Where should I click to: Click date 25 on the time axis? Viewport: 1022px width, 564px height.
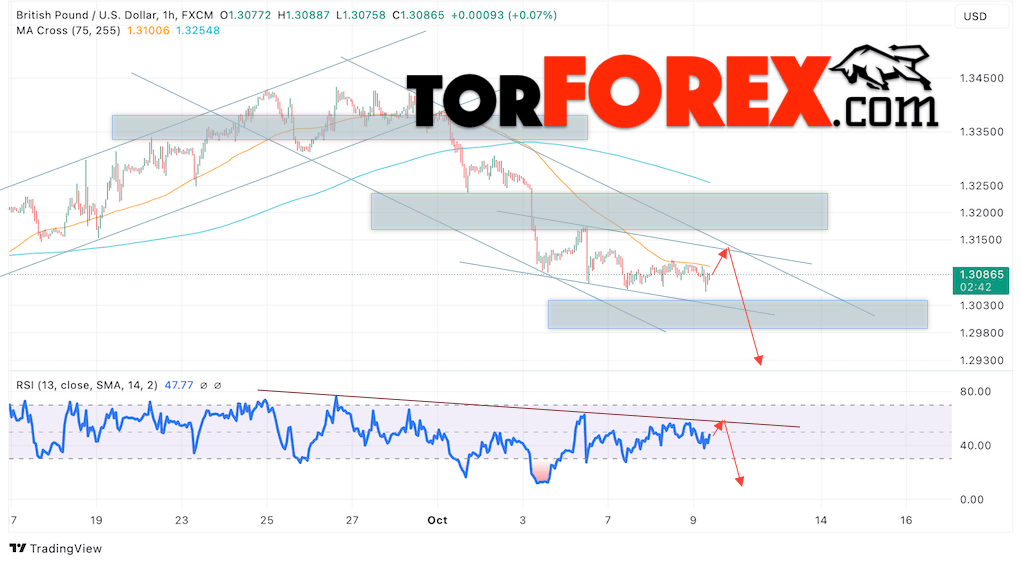click(x=267, y=520)
